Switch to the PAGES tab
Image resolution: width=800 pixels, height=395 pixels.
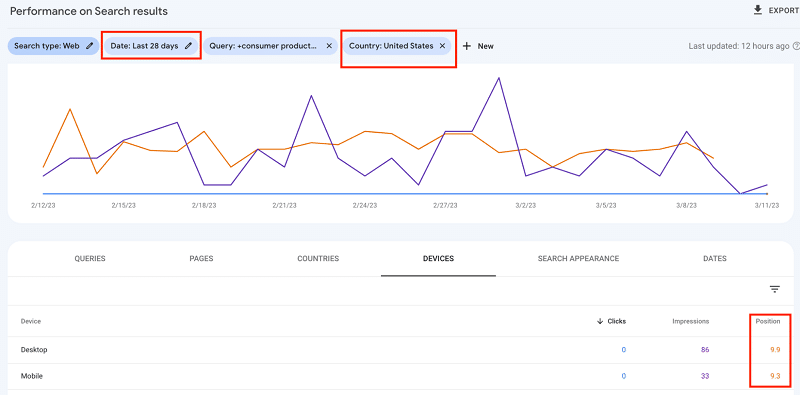click(x=201, y=259)
